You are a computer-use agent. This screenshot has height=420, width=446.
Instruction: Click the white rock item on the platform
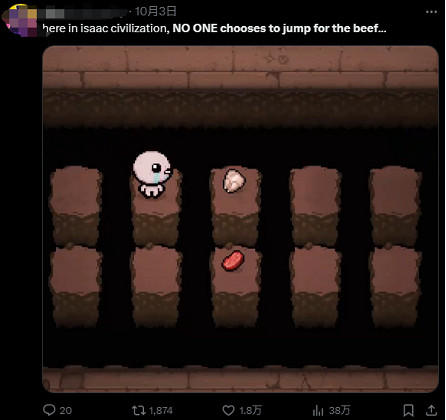pyautogui.click(x=234, y=181)
